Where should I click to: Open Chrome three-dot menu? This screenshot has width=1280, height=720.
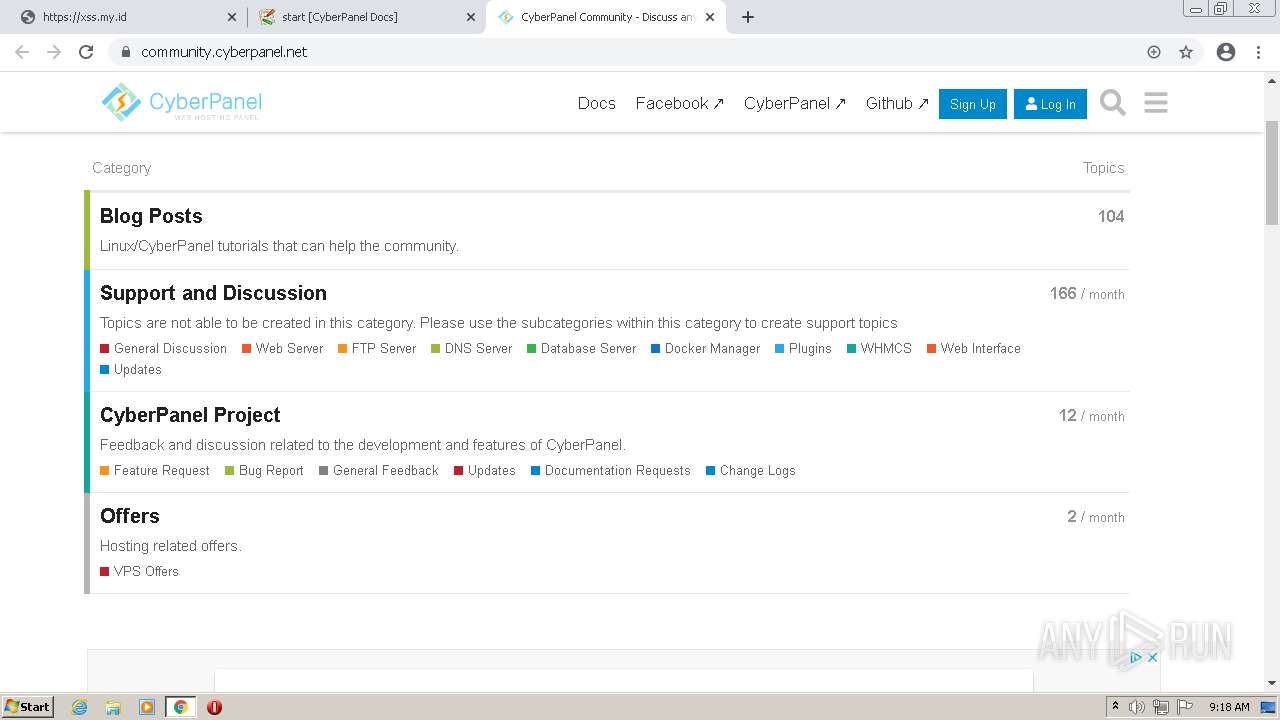[1258, 52]
